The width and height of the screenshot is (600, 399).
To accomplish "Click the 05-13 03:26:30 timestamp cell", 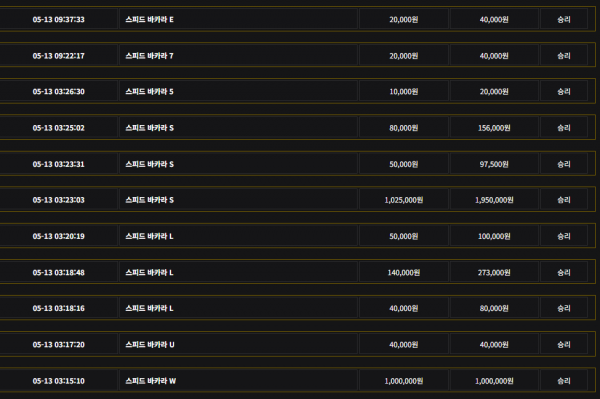I will (x=59, y=91).
